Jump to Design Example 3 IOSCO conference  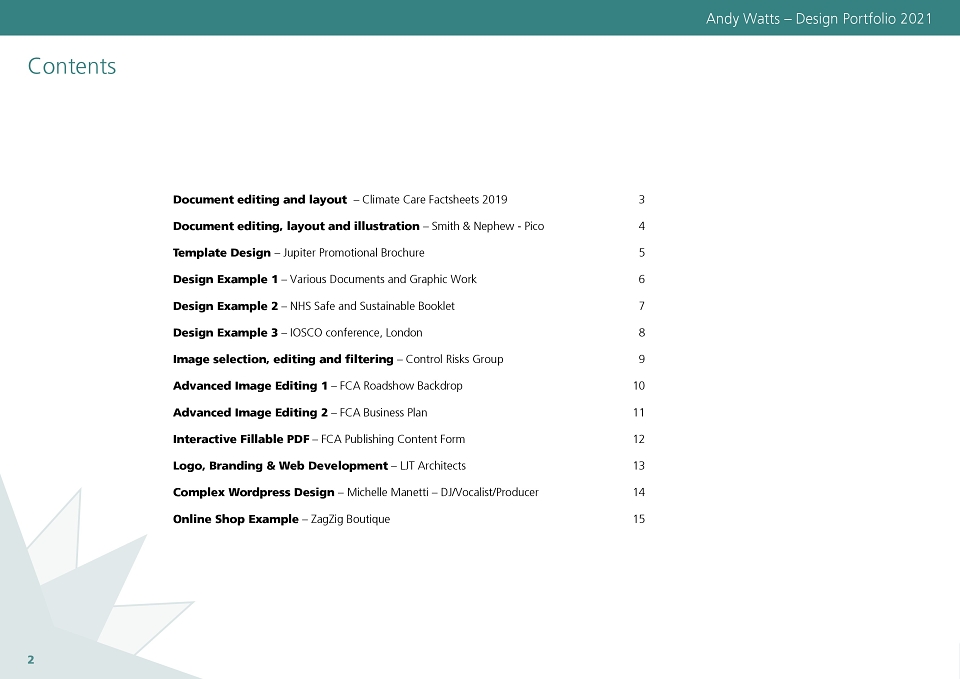pos(298,332)
